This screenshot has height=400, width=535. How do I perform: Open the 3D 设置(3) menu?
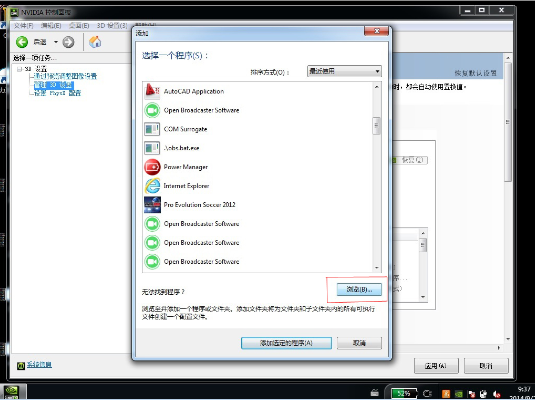pos(112,26)
